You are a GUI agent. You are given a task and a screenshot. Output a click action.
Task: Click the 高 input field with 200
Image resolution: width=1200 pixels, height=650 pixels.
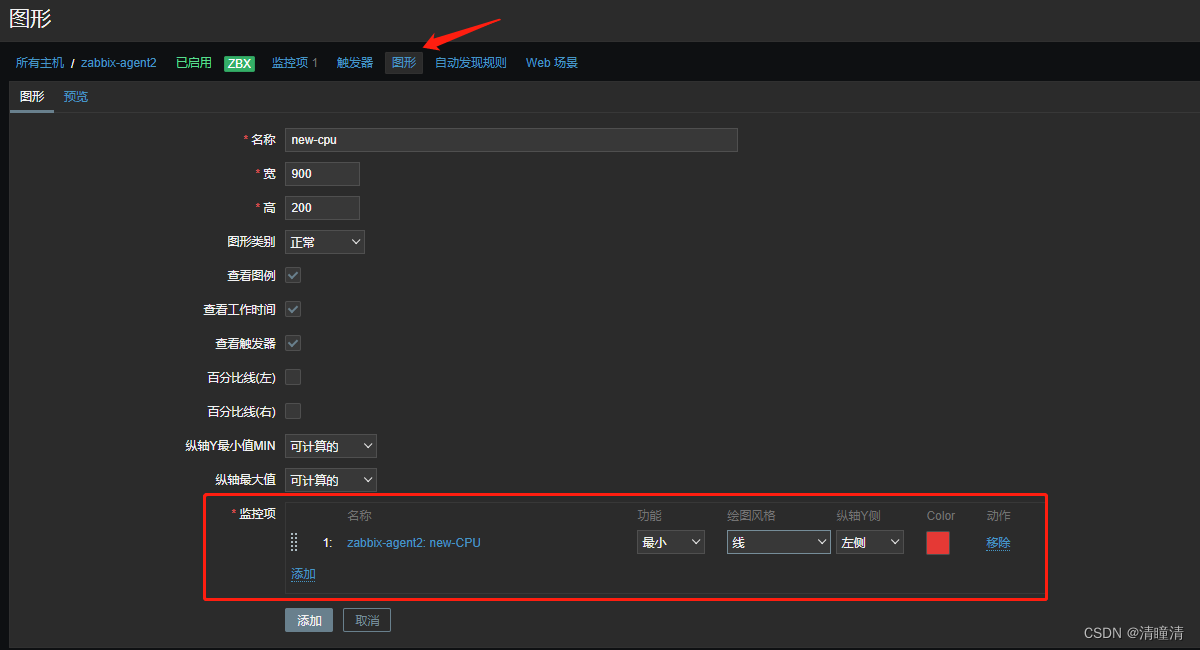[322, 208]
